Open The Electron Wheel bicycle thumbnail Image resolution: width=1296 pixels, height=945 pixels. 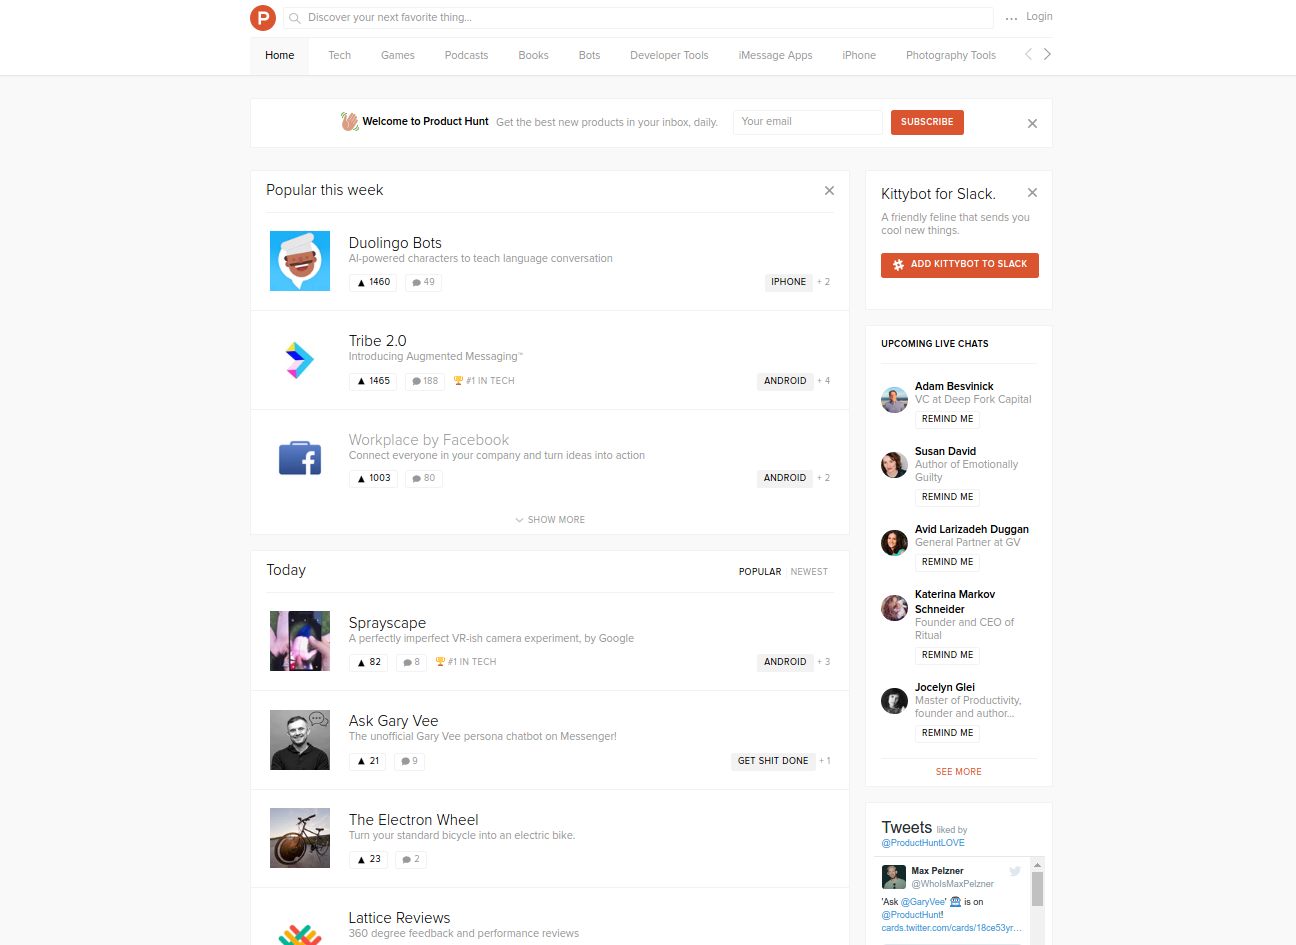(x=300, y=838)
